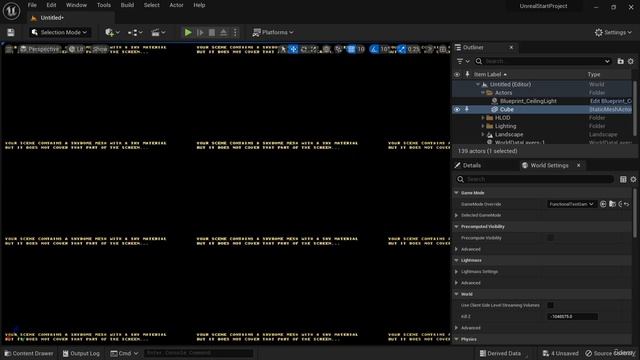Open the Platforms dropdown

273,32
